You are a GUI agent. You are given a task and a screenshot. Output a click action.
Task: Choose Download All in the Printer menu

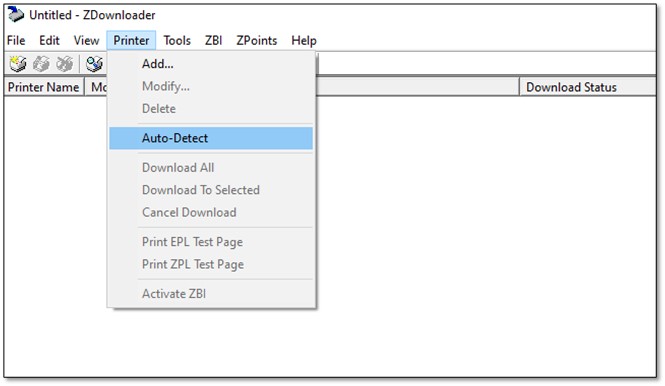[x=211, y=168]
